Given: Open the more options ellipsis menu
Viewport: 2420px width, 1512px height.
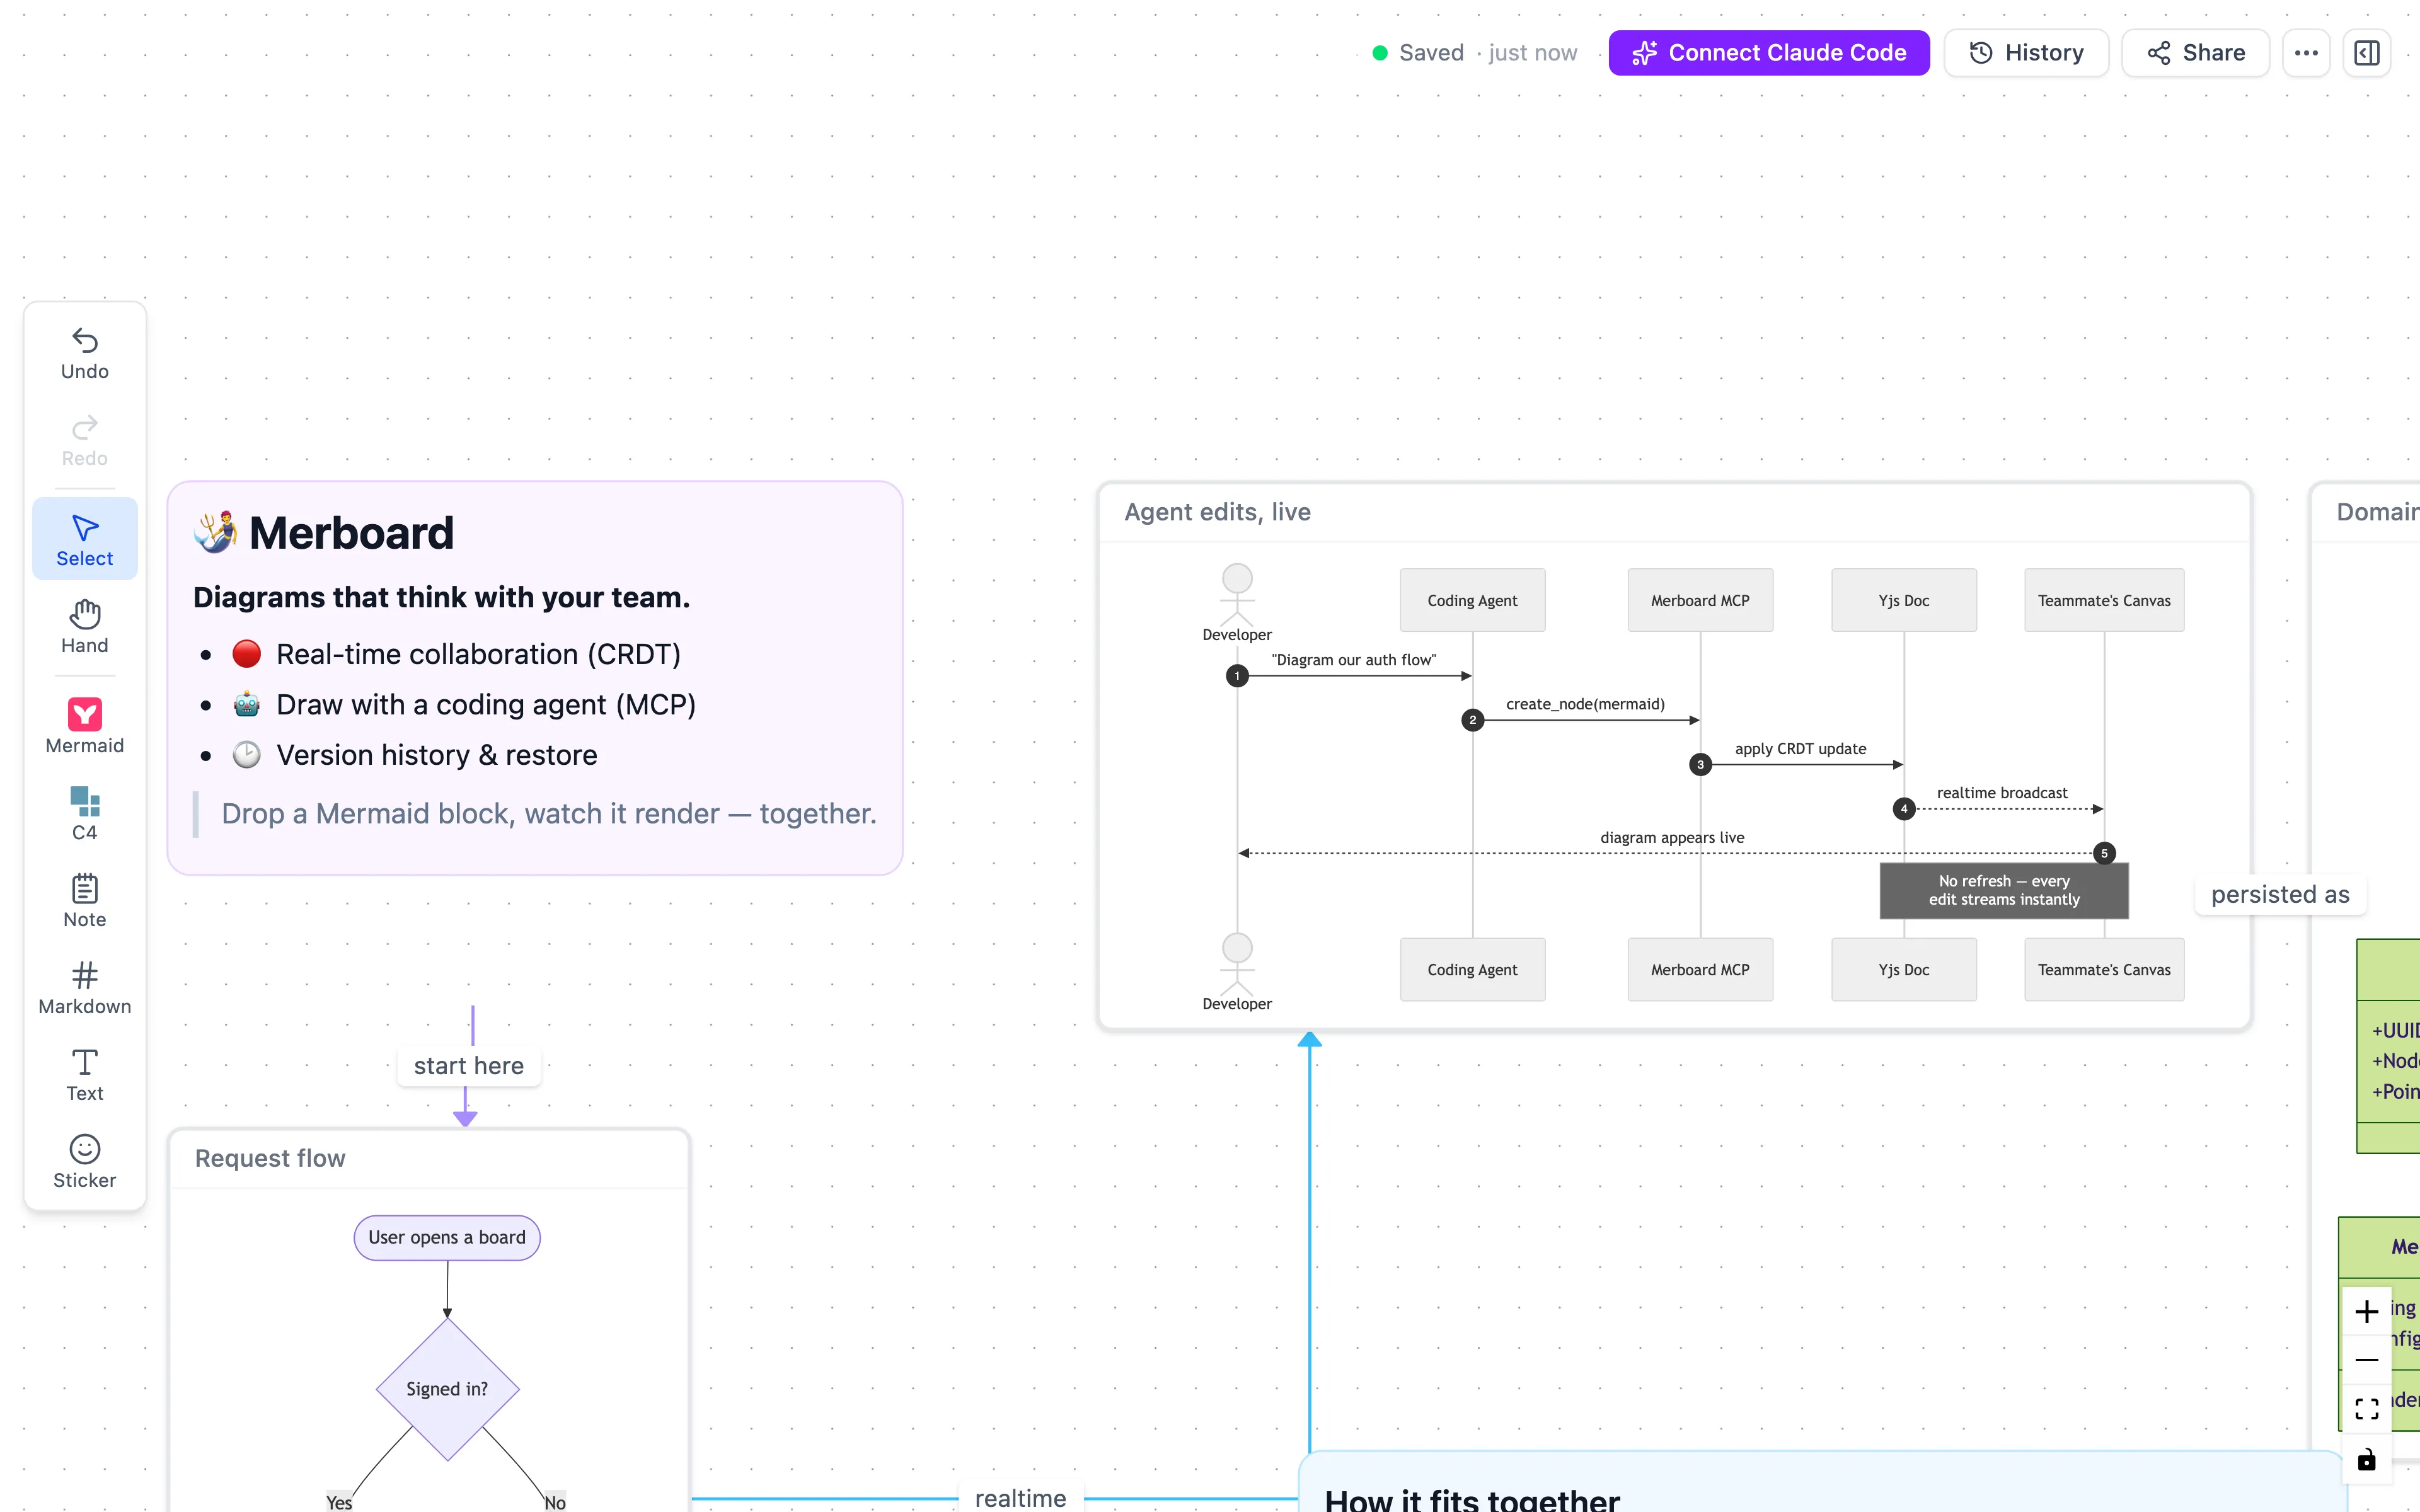Looking at the screenshot, I should [2306, 53].
